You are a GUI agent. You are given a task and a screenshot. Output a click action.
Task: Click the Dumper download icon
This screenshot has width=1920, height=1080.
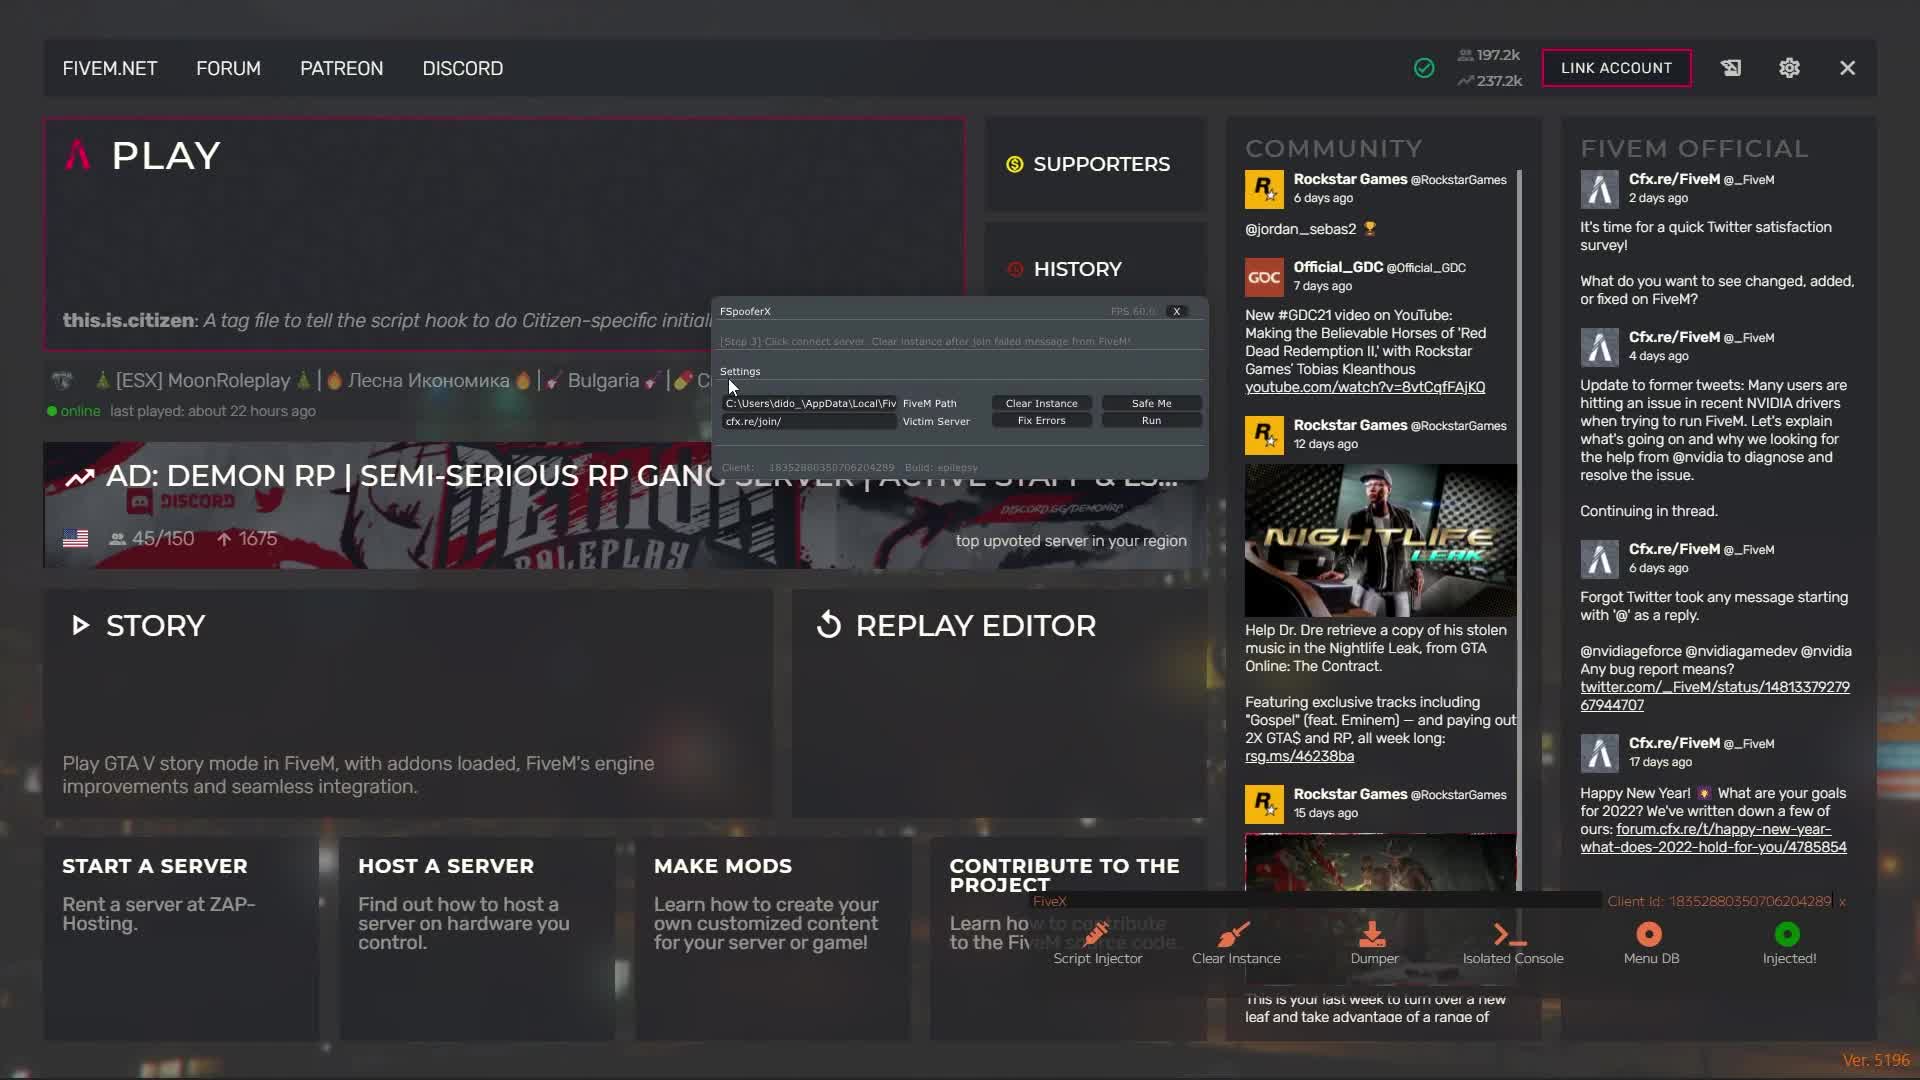tap(1373, 935)
